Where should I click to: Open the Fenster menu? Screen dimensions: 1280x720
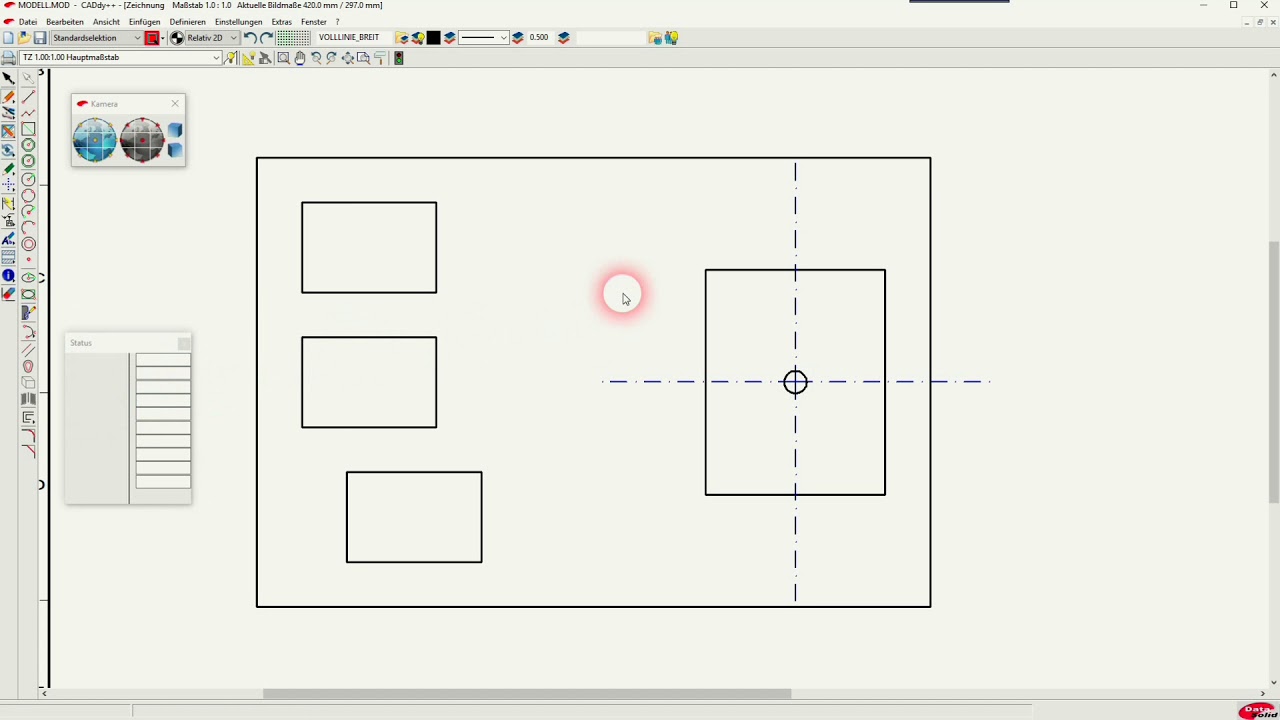[x=314, y=21]
